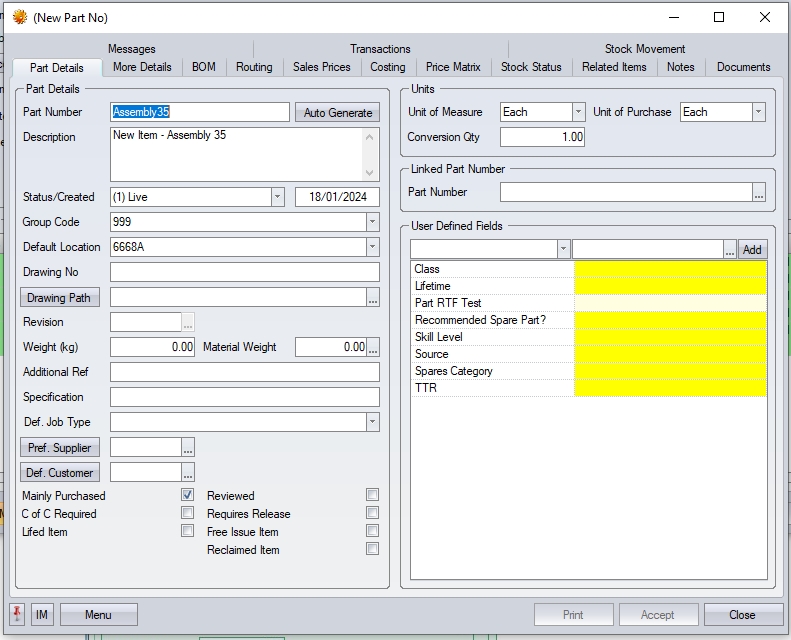The width and height of the screenshot is (791, 640).
Task: Tick the Reviewed checkbox
Action: pos(372,495)
